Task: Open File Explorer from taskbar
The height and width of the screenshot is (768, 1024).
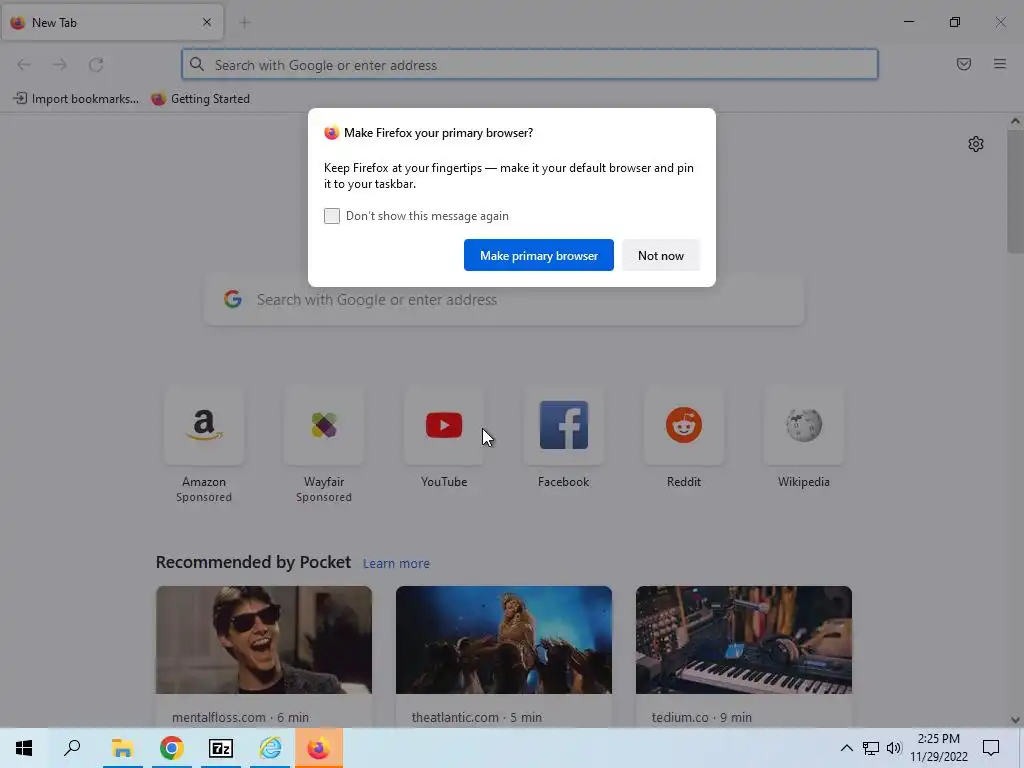Action: pyautogui.click(x=122, y=748)
